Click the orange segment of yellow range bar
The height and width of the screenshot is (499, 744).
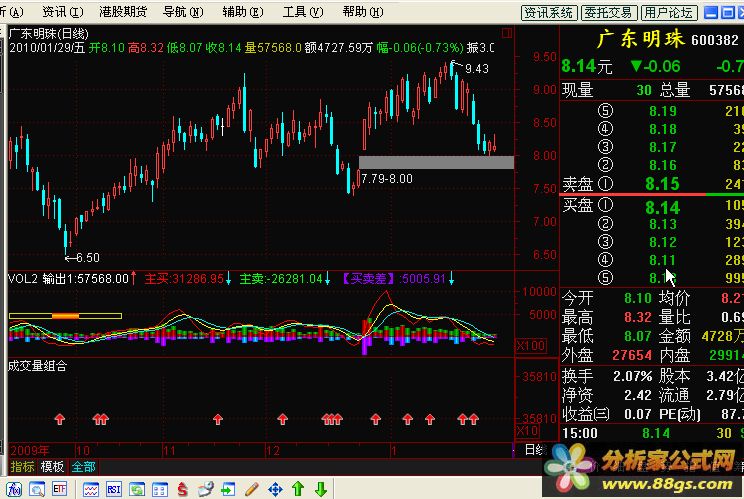[x=65, y=316]
